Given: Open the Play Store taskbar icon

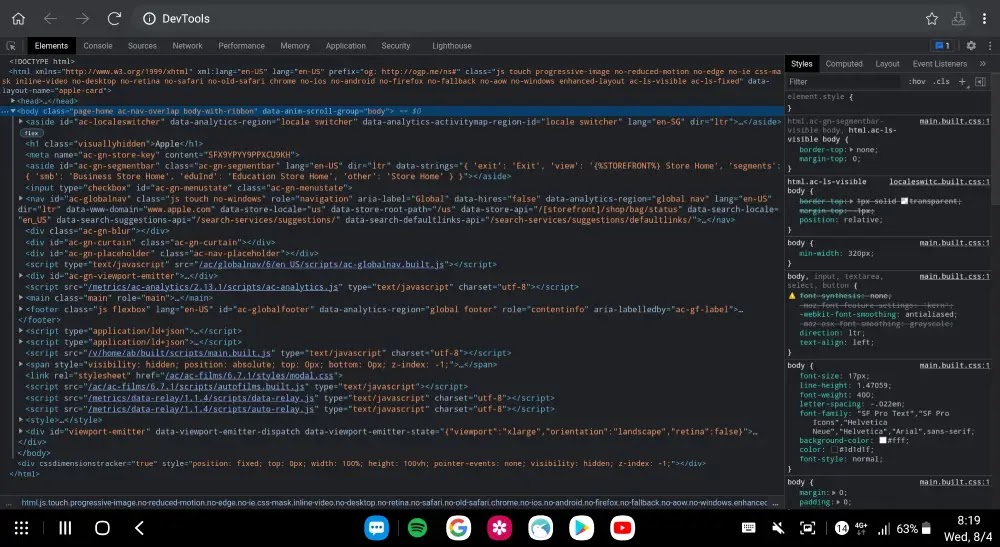Looking at the screenshot, I should pos(581,528).
